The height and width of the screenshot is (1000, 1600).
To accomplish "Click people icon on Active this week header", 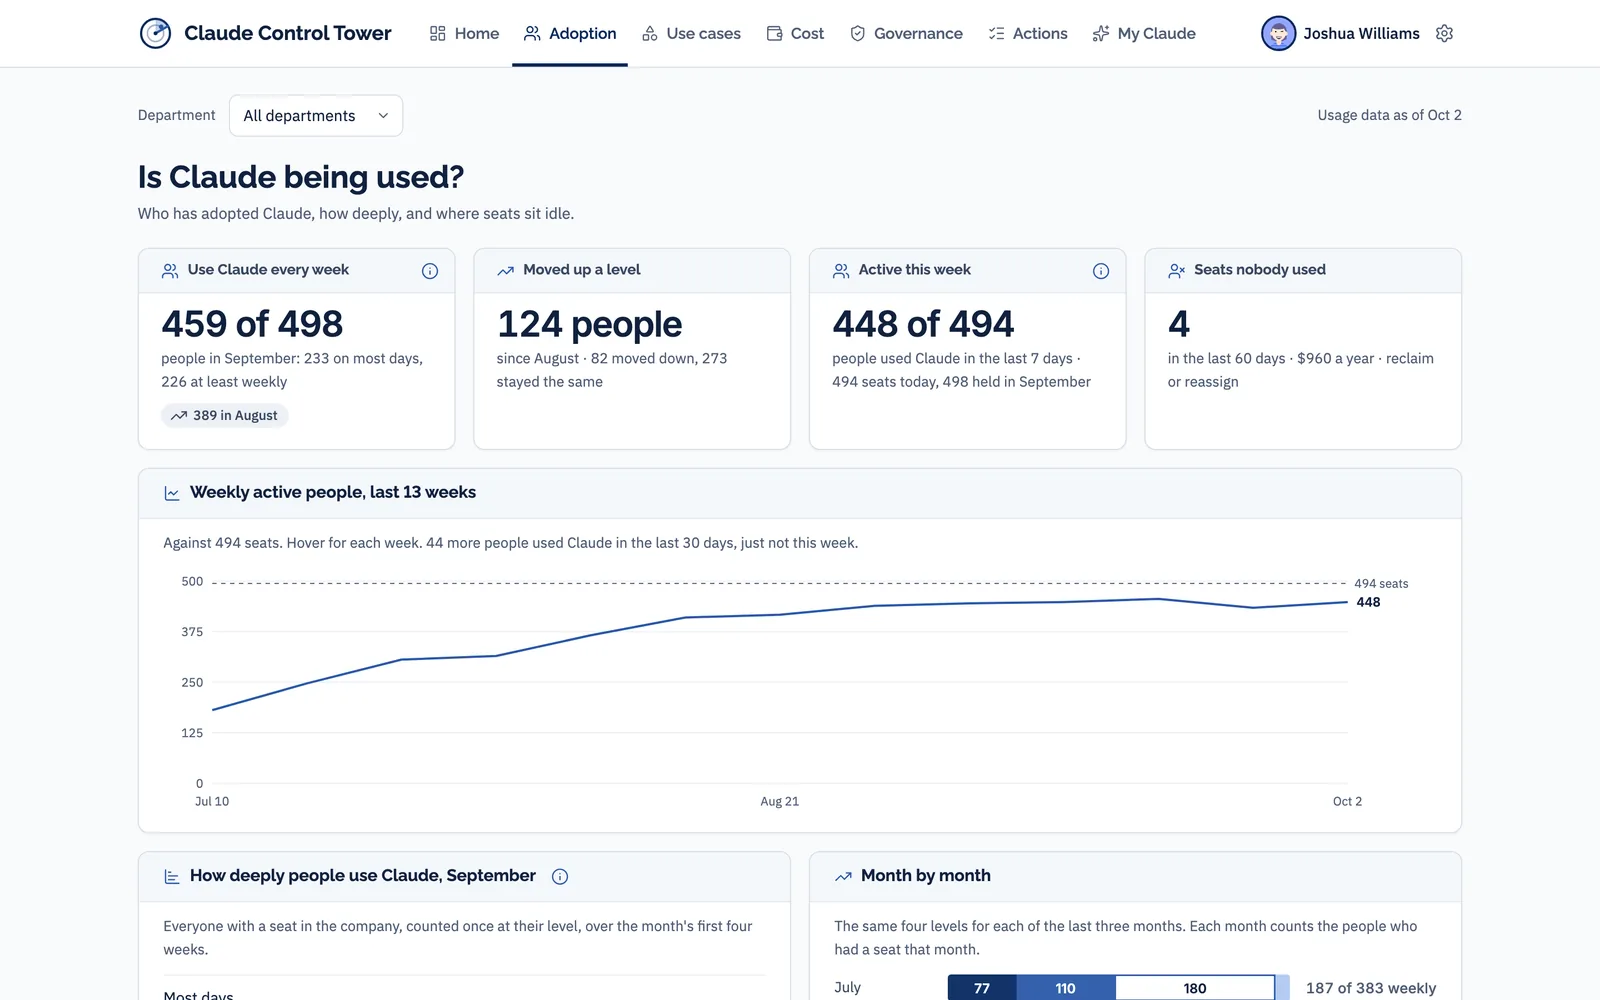I will click(x=841, y=271).
